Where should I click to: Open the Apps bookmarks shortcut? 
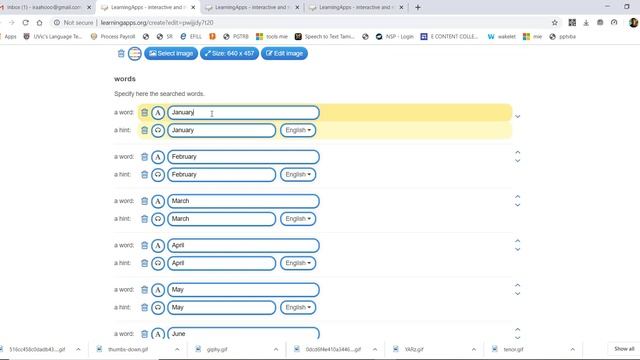(9, 37)
